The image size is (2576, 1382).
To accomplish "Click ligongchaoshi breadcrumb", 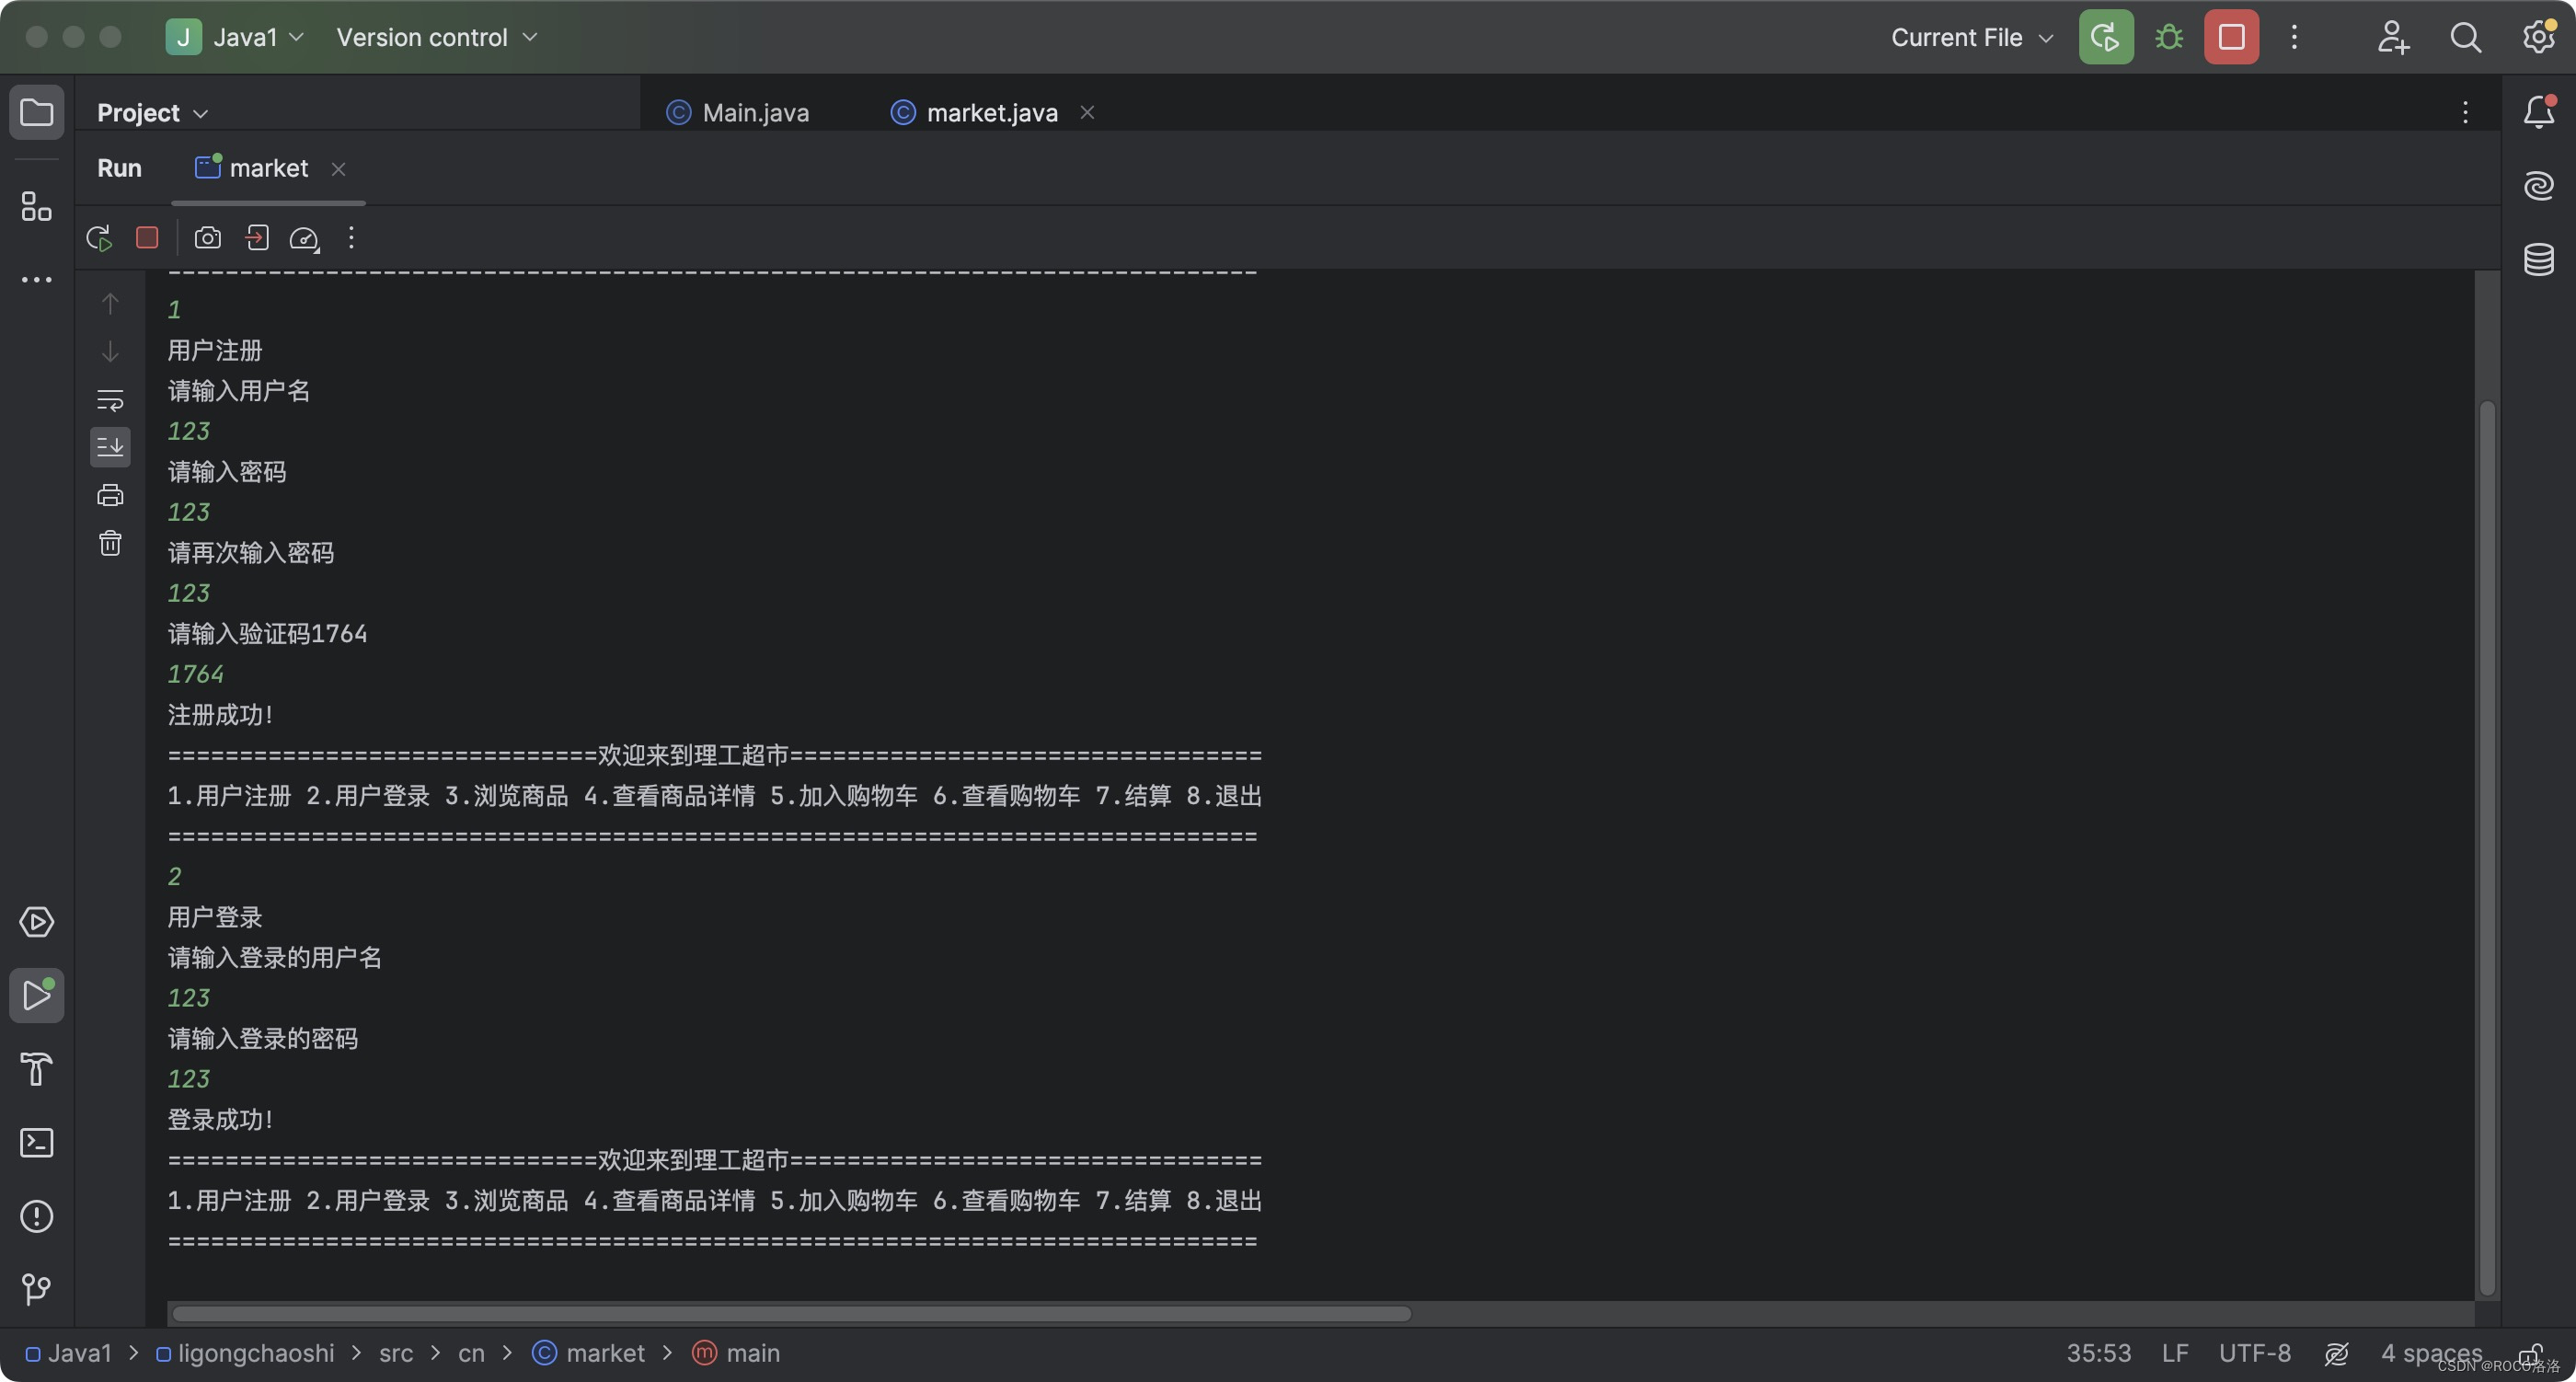I will tap(245, 1353).
